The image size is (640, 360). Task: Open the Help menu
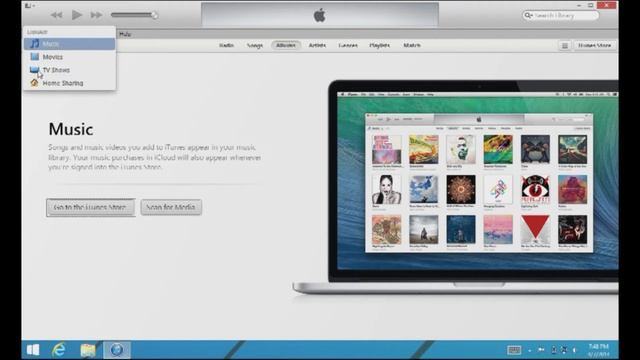click(125, 34)
